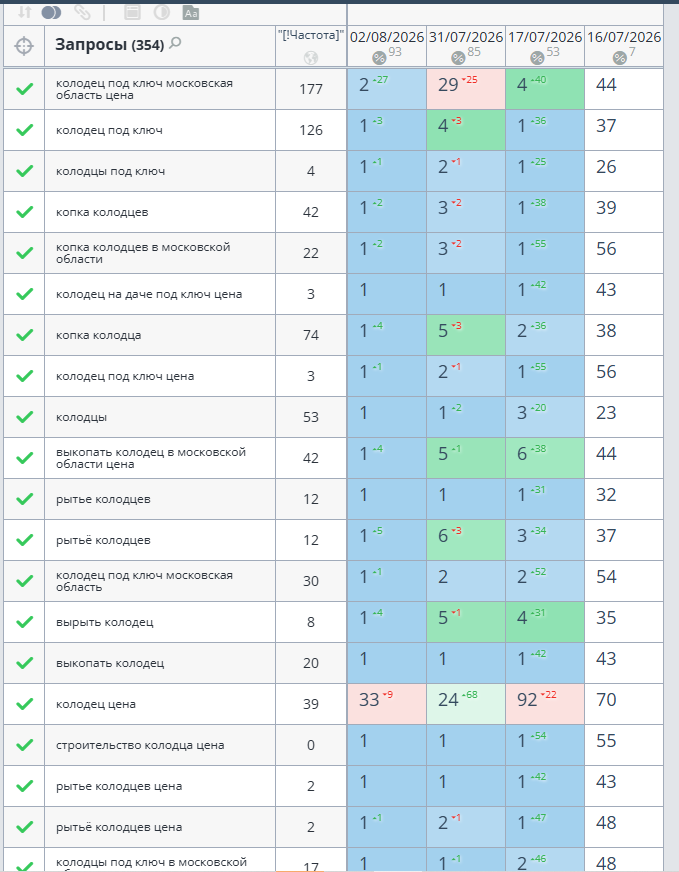Toggle the overlapping circles switch icon

[x=51, y=12]
